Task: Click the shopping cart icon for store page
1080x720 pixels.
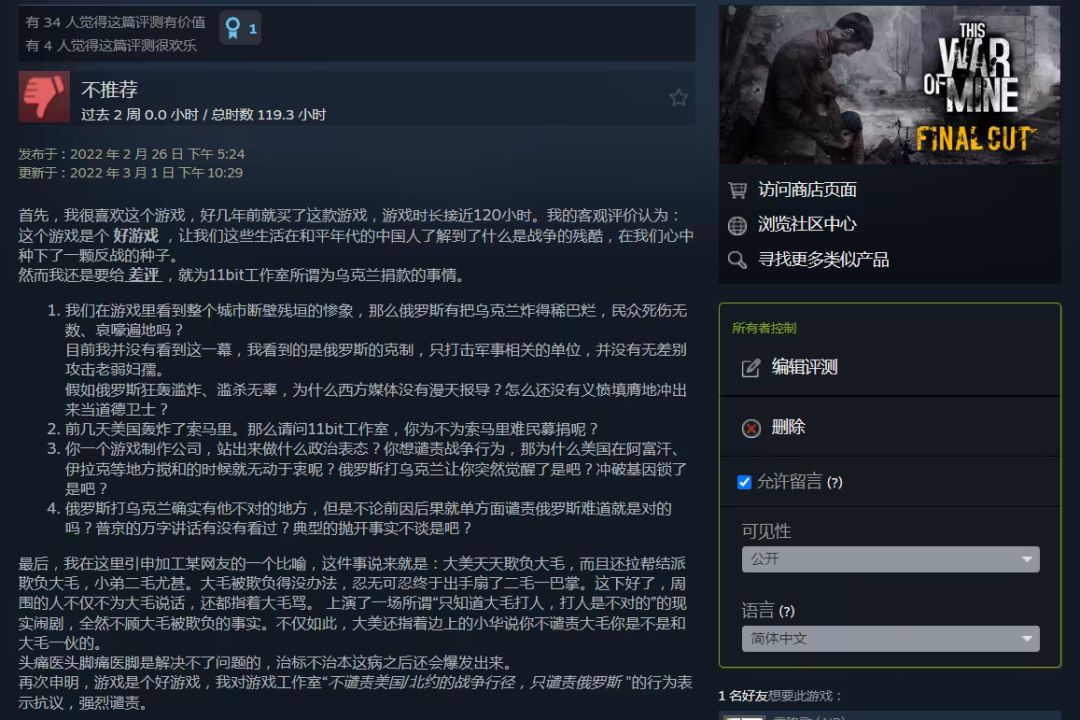Action: (737, 190)
